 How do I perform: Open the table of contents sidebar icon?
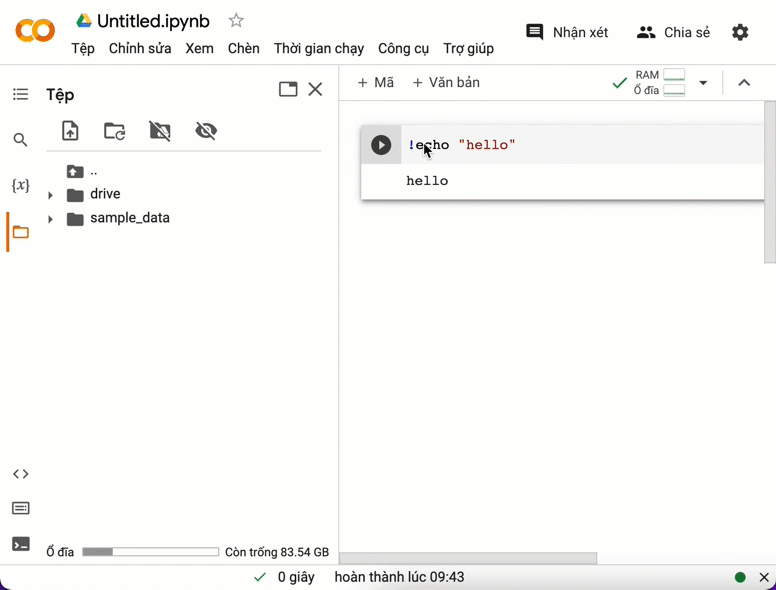click(20, 94)
